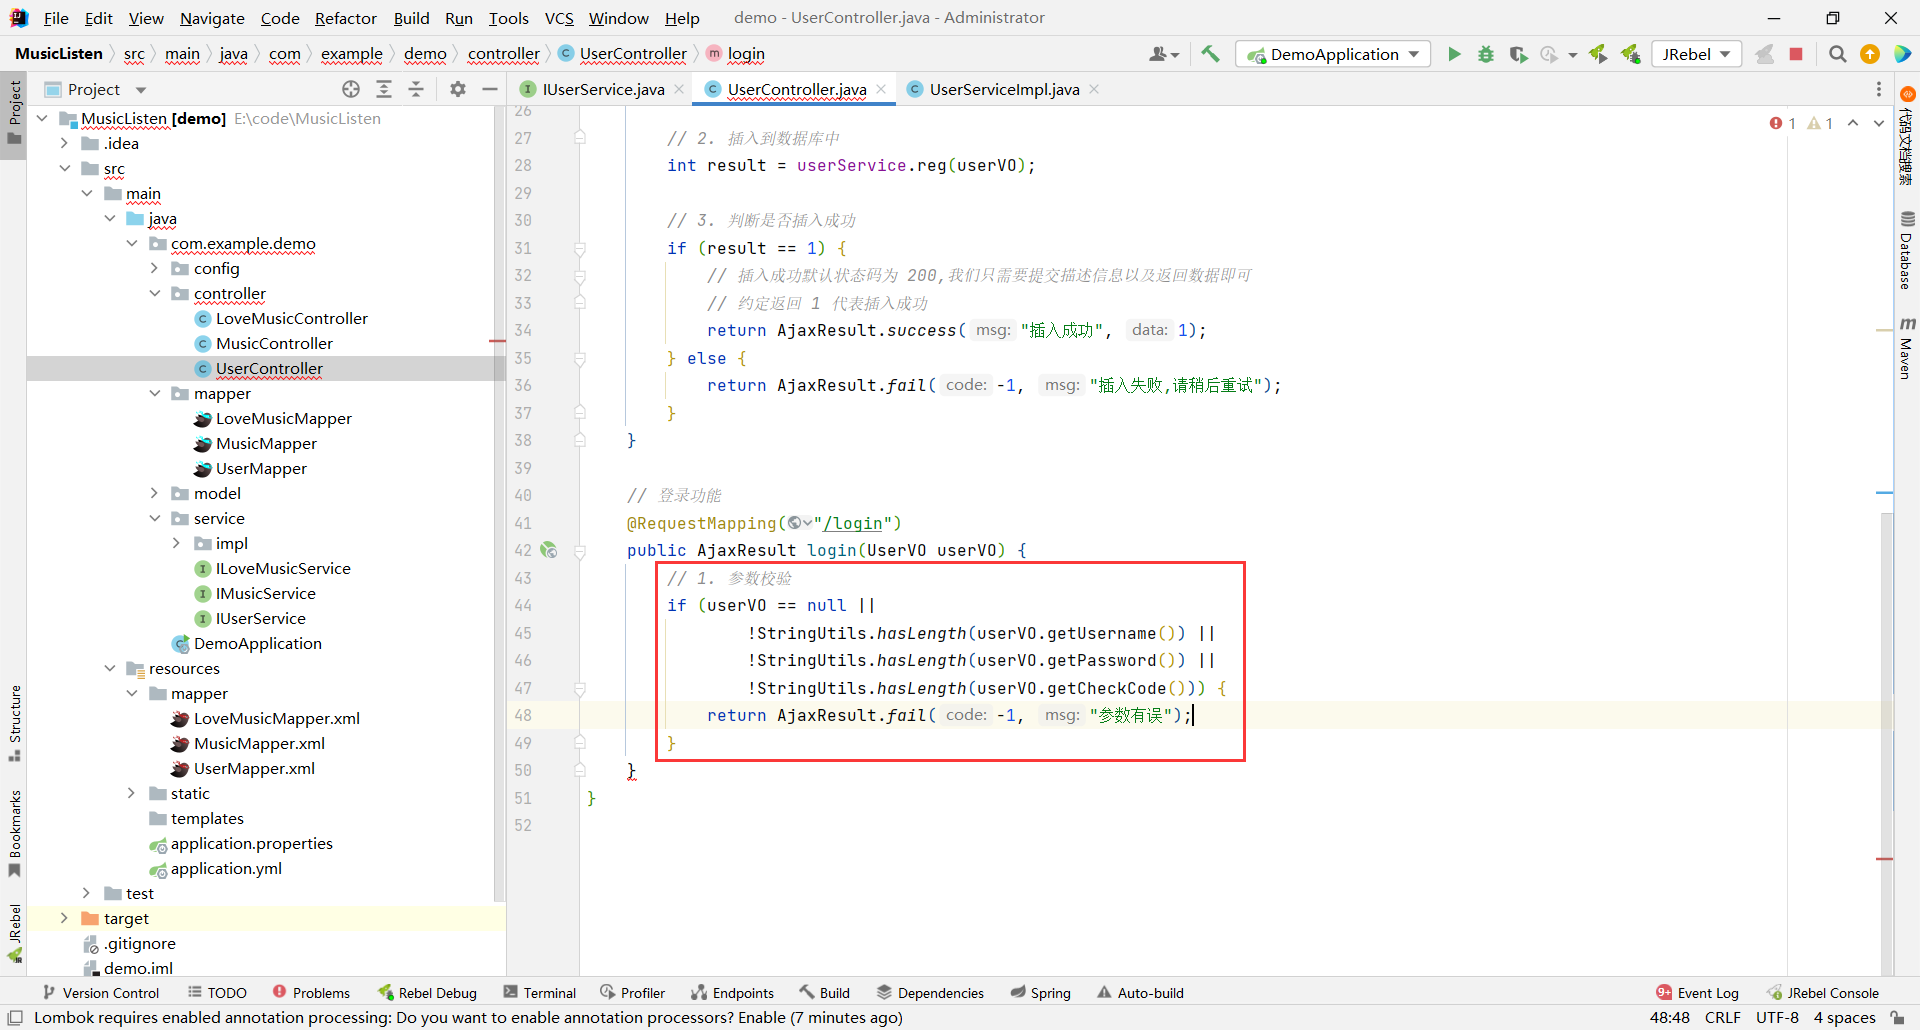Screen dimensions: 1920x1030
Task: Click the green Run button in toolbar
Action: (1454, 54)
